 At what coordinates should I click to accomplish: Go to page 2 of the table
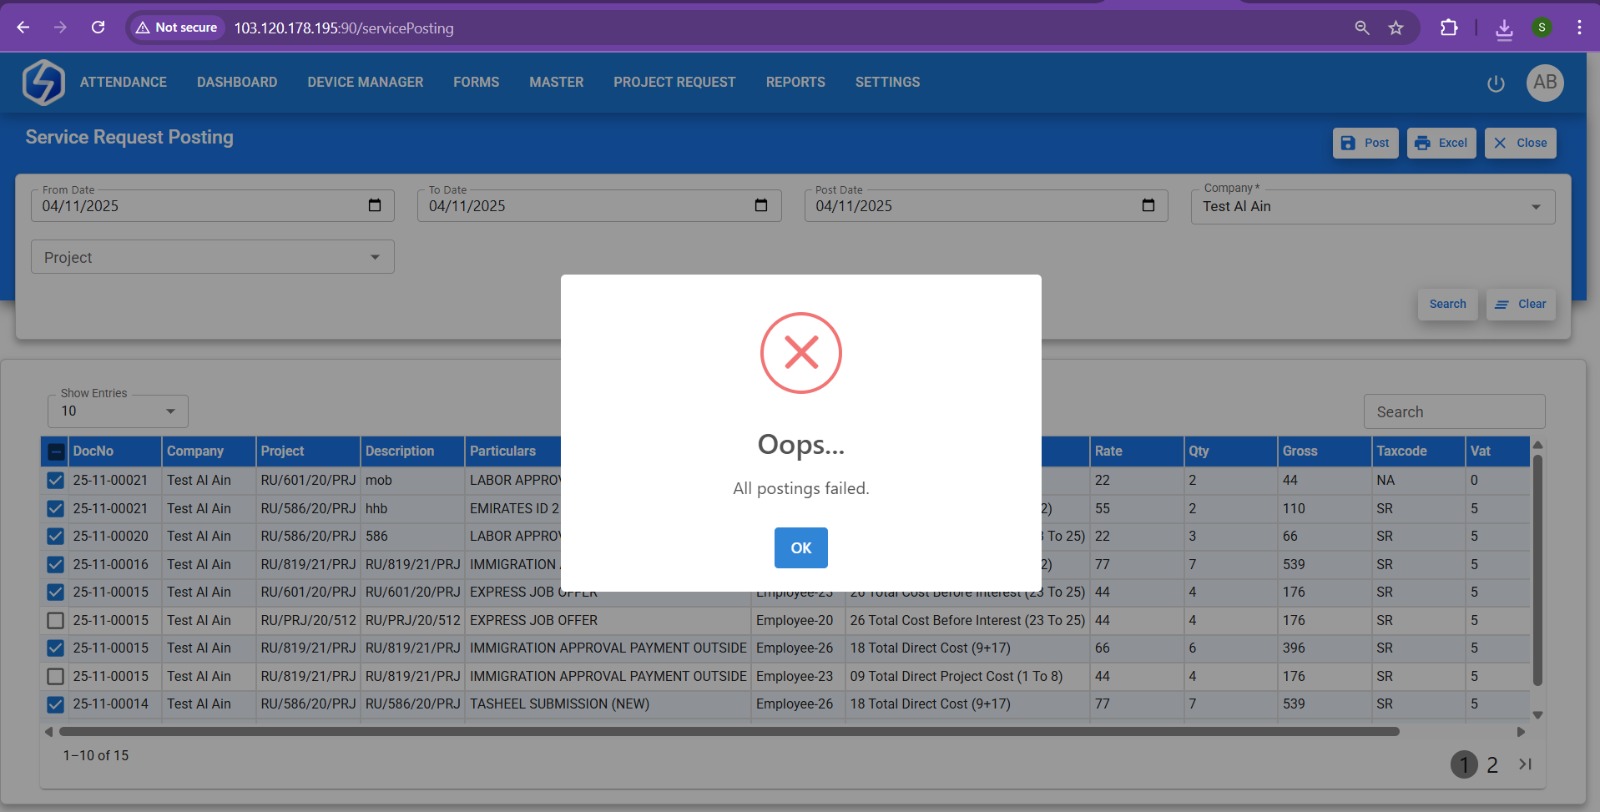tap(1491, 765)
